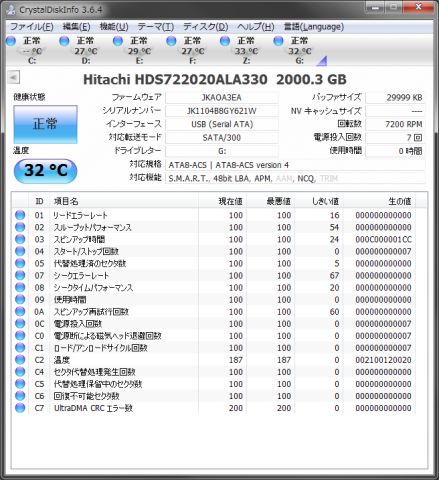Click the interface field USB (Serial ATA)
This screenshot has height=480, width=439.
[222, 124]
